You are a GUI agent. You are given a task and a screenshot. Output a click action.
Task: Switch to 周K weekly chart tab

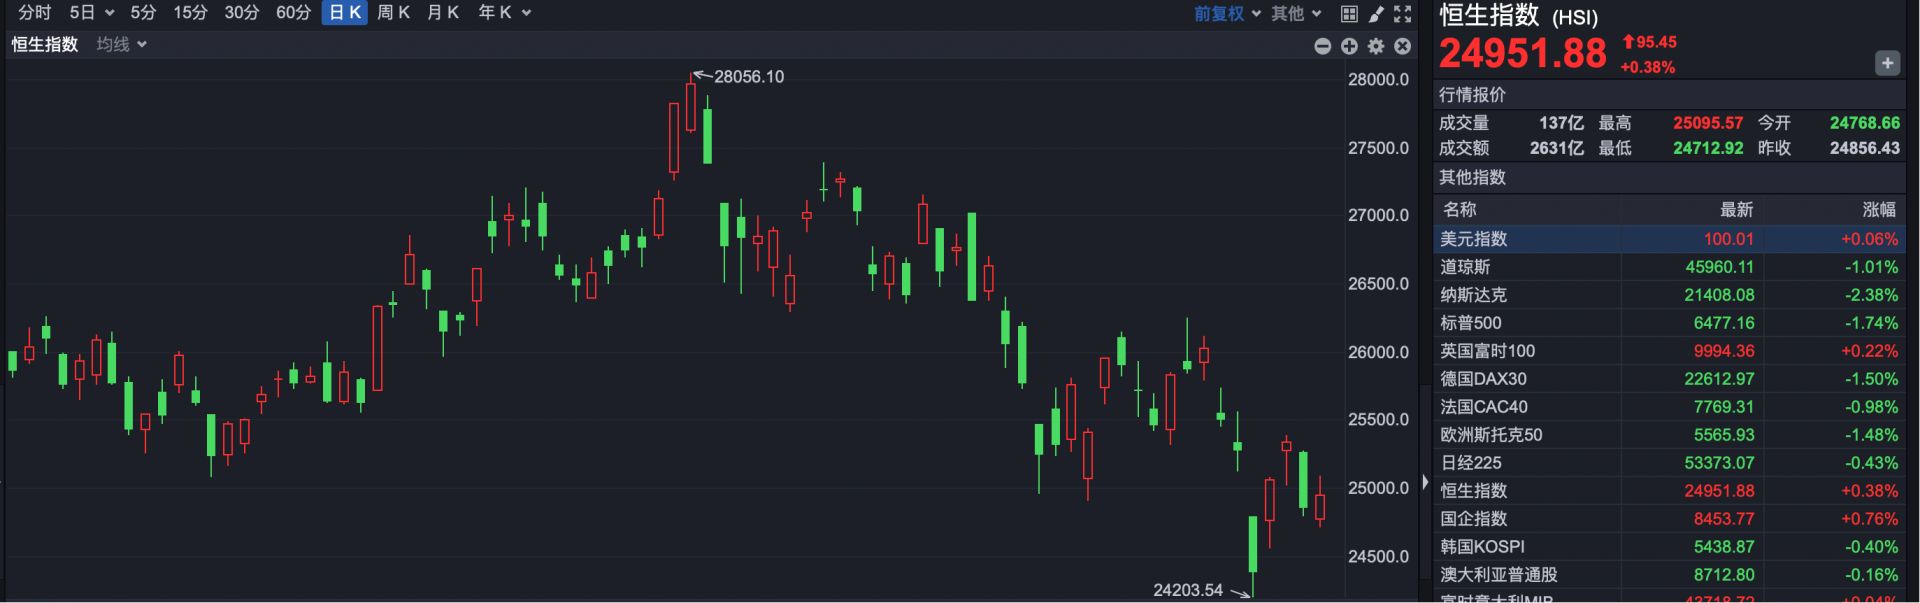tap(394, 13)
